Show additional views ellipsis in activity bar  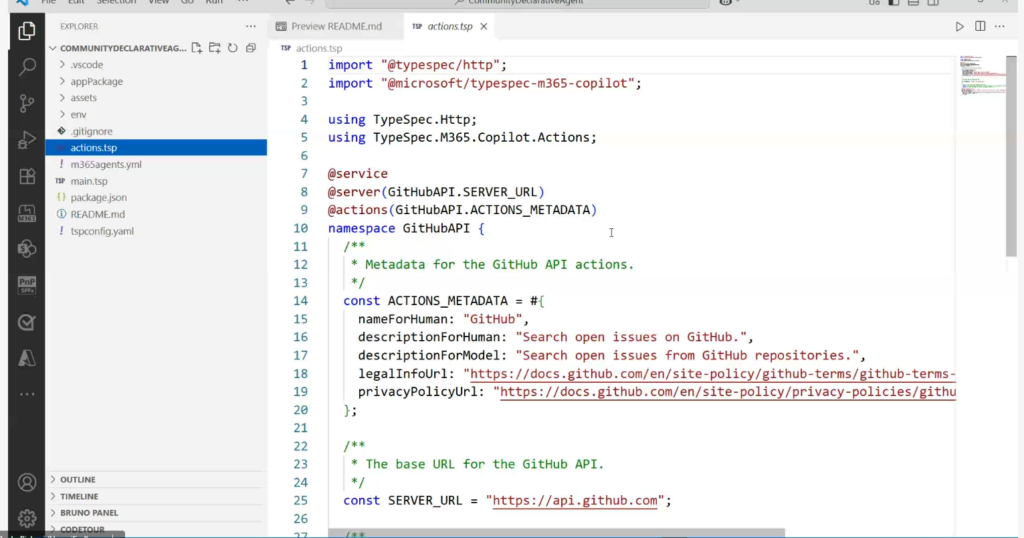[x=27, y=394]
